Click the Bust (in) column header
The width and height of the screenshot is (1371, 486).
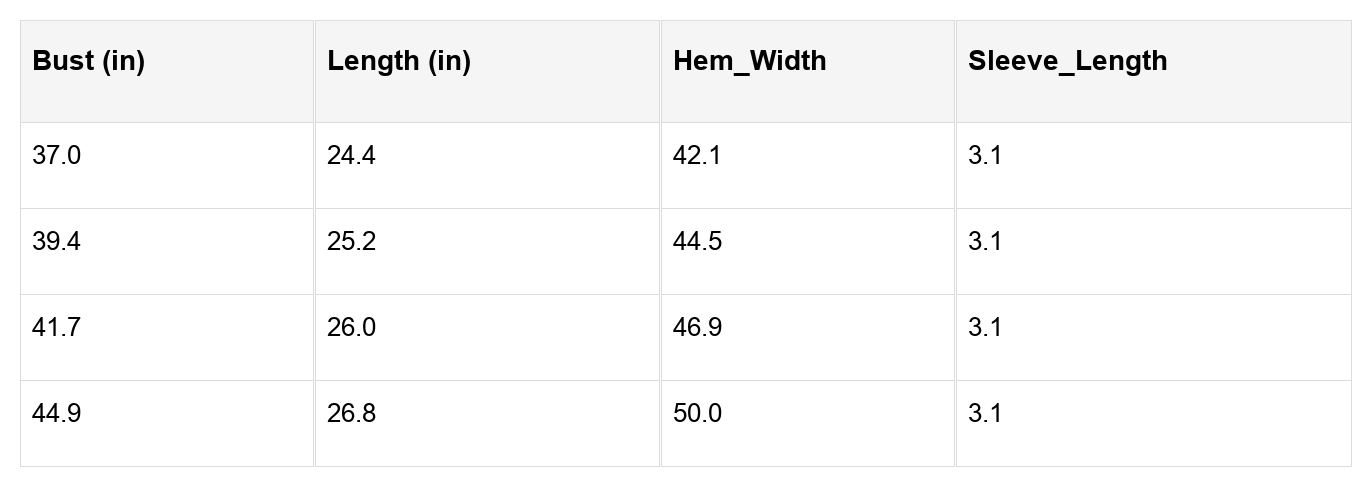coord(89,61)
